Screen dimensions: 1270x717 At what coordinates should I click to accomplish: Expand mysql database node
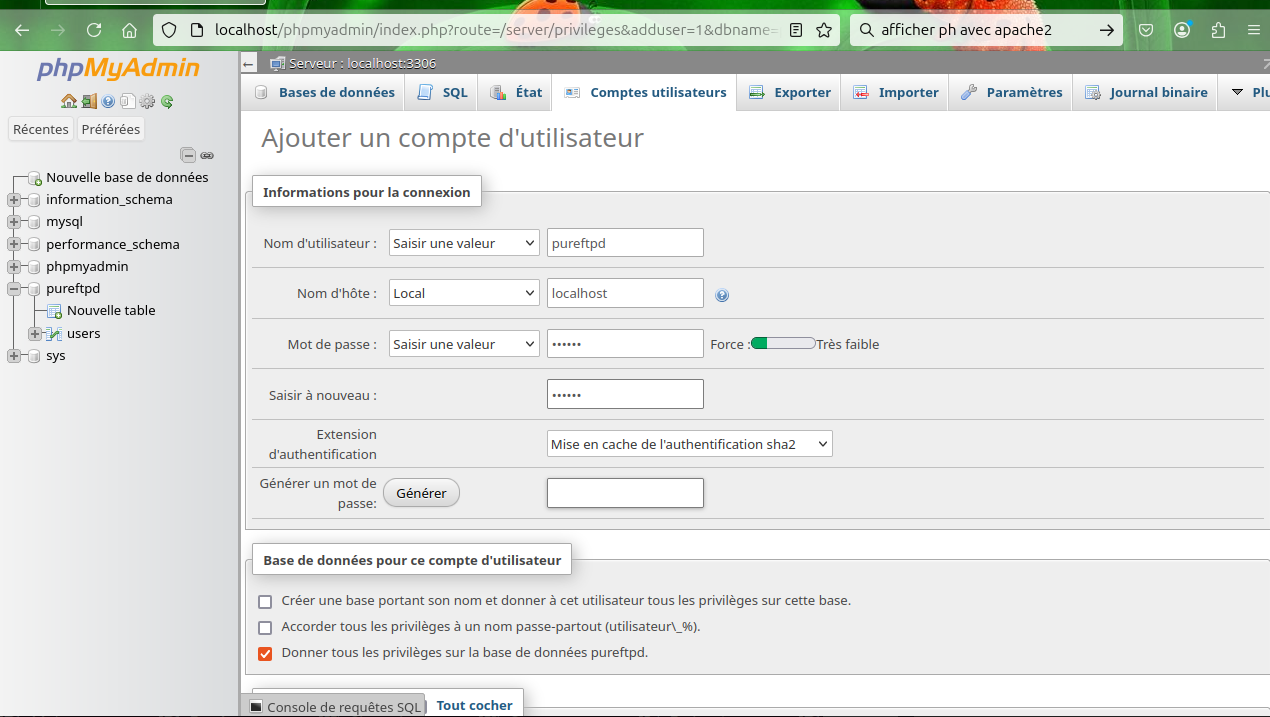point(14,222)
